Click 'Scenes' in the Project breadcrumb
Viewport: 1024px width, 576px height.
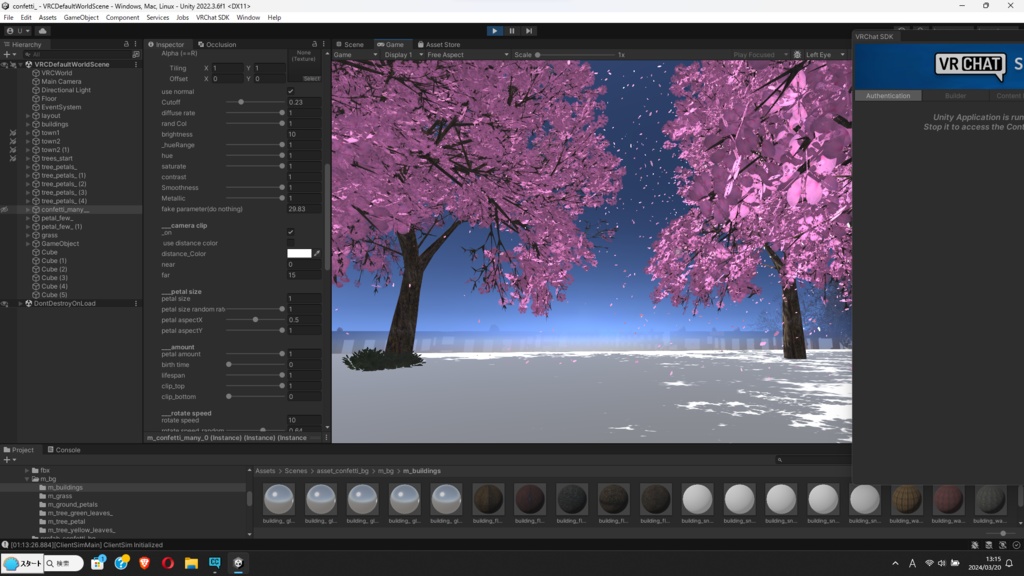pos(295,471)
